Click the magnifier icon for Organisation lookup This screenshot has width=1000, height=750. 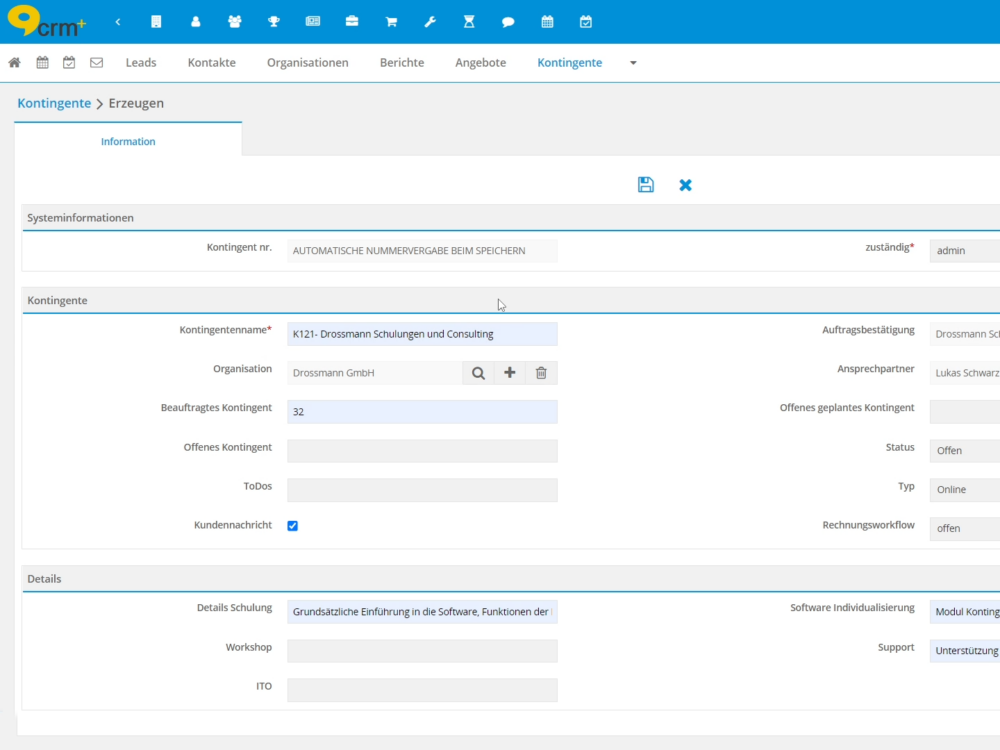coord(478,373)
